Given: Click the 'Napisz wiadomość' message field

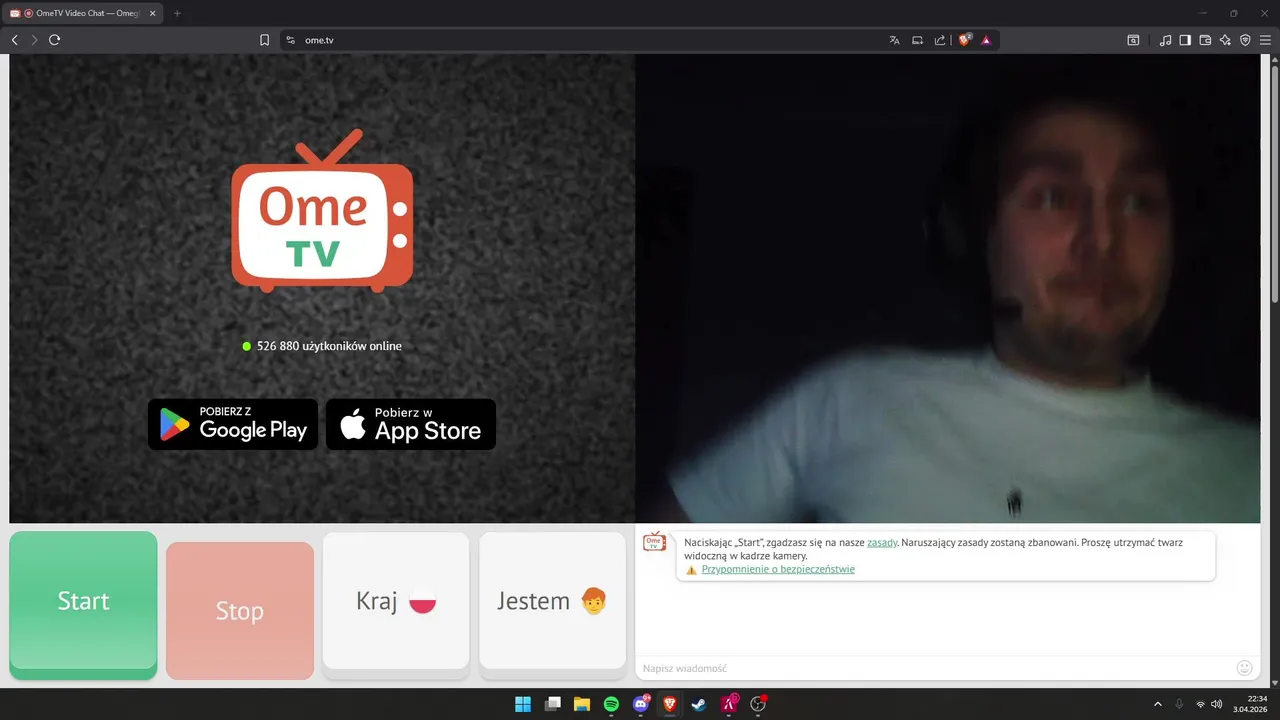Looking at the screenshot, I should click(935, 668).
